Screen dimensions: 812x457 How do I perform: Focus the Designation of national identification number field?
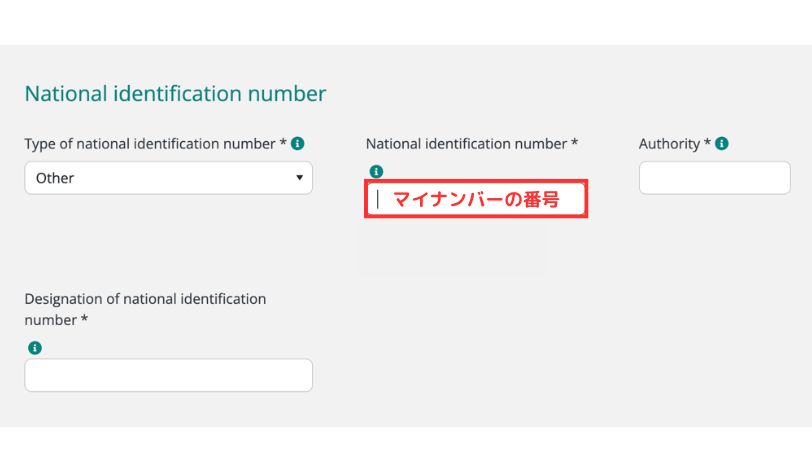point(168,375)
